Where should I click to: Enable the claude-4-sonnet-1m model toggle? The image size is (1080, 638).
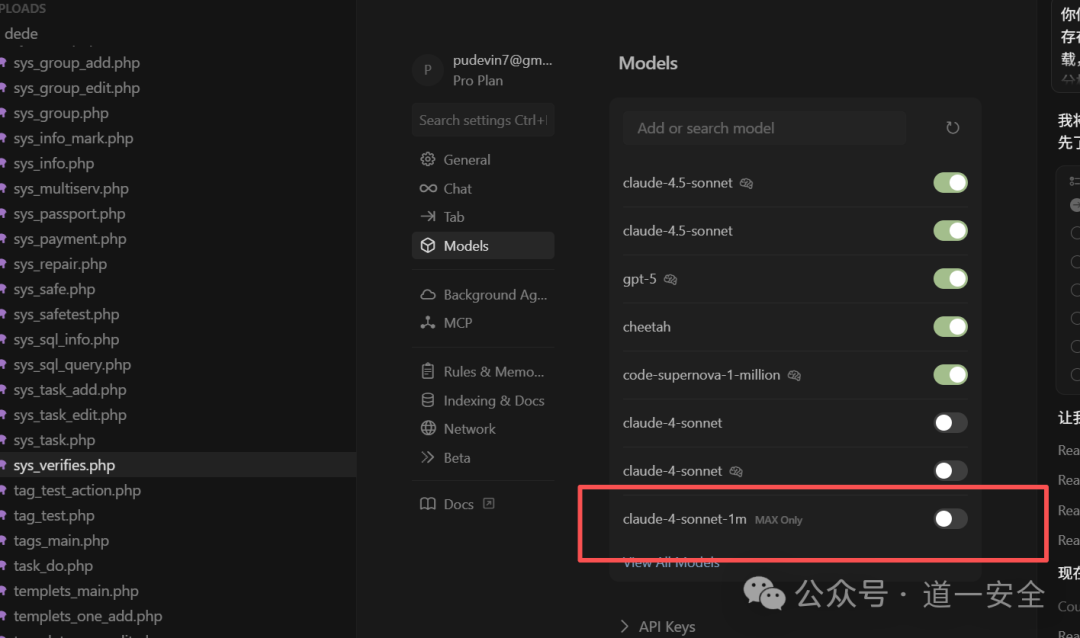coord(950,519)
